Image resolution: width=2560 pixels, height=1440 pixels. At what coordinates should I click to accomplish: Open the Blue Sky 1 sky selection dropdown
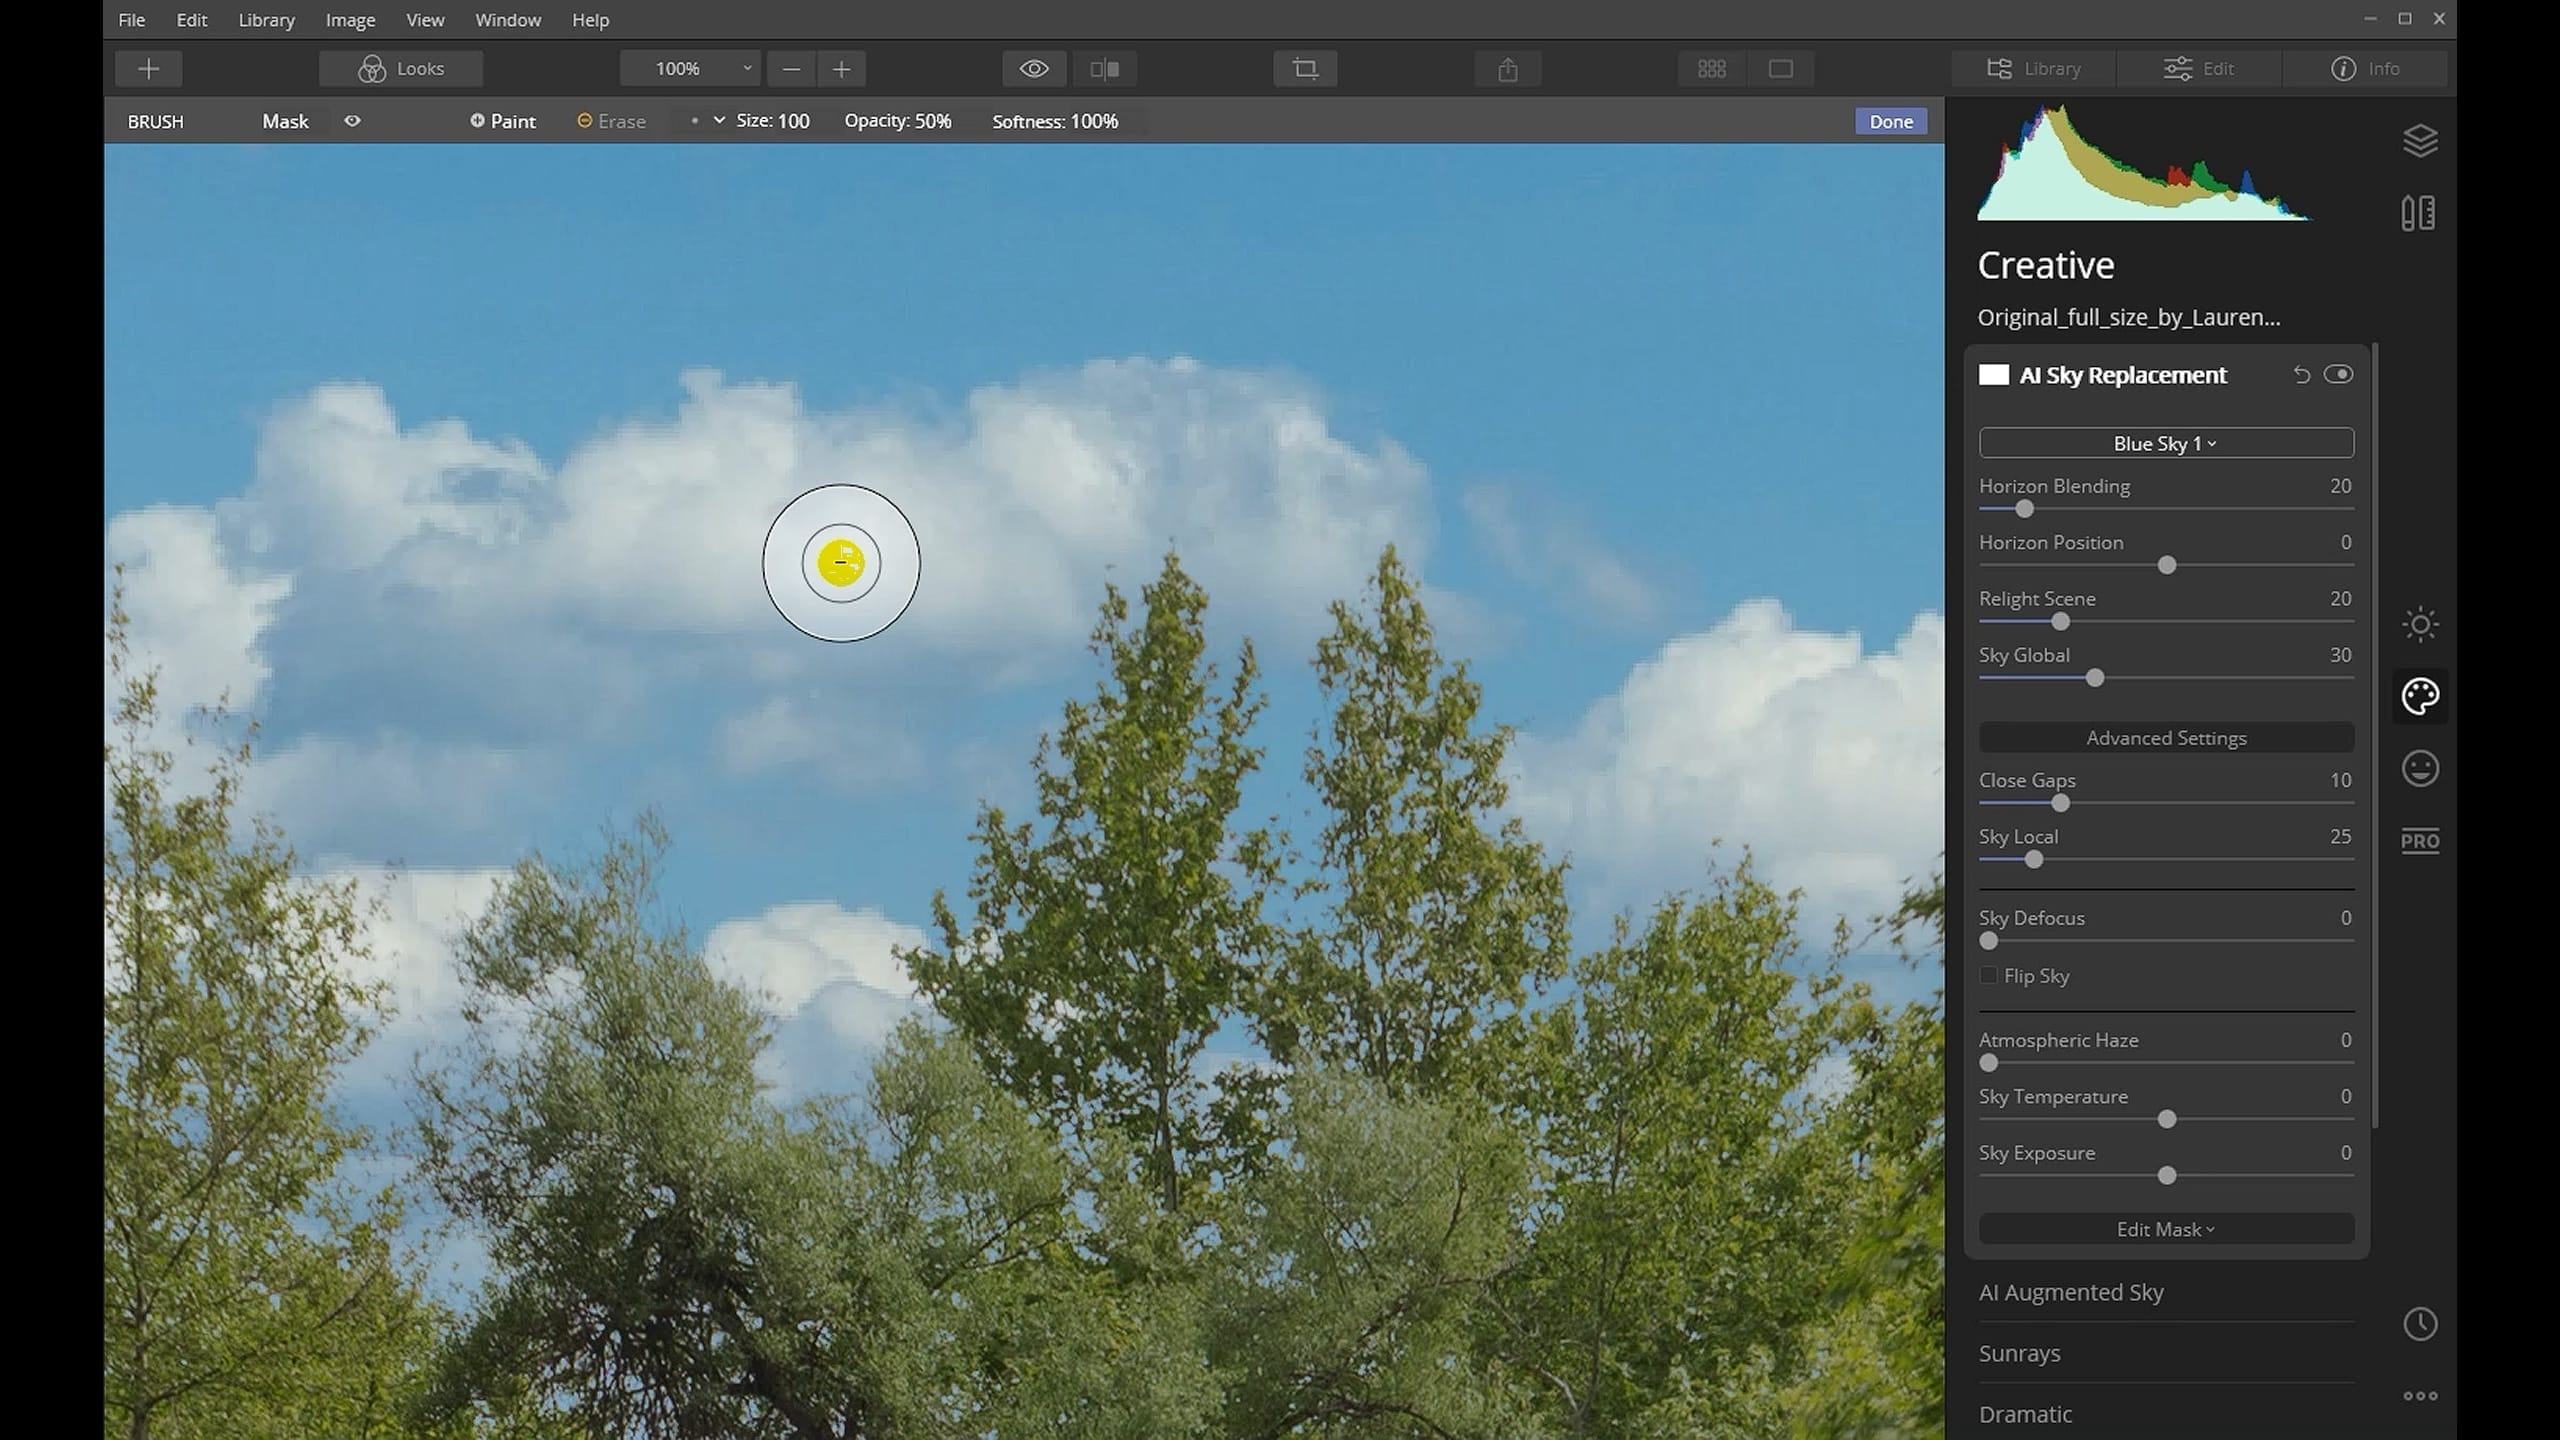(x=2164, y=442)
